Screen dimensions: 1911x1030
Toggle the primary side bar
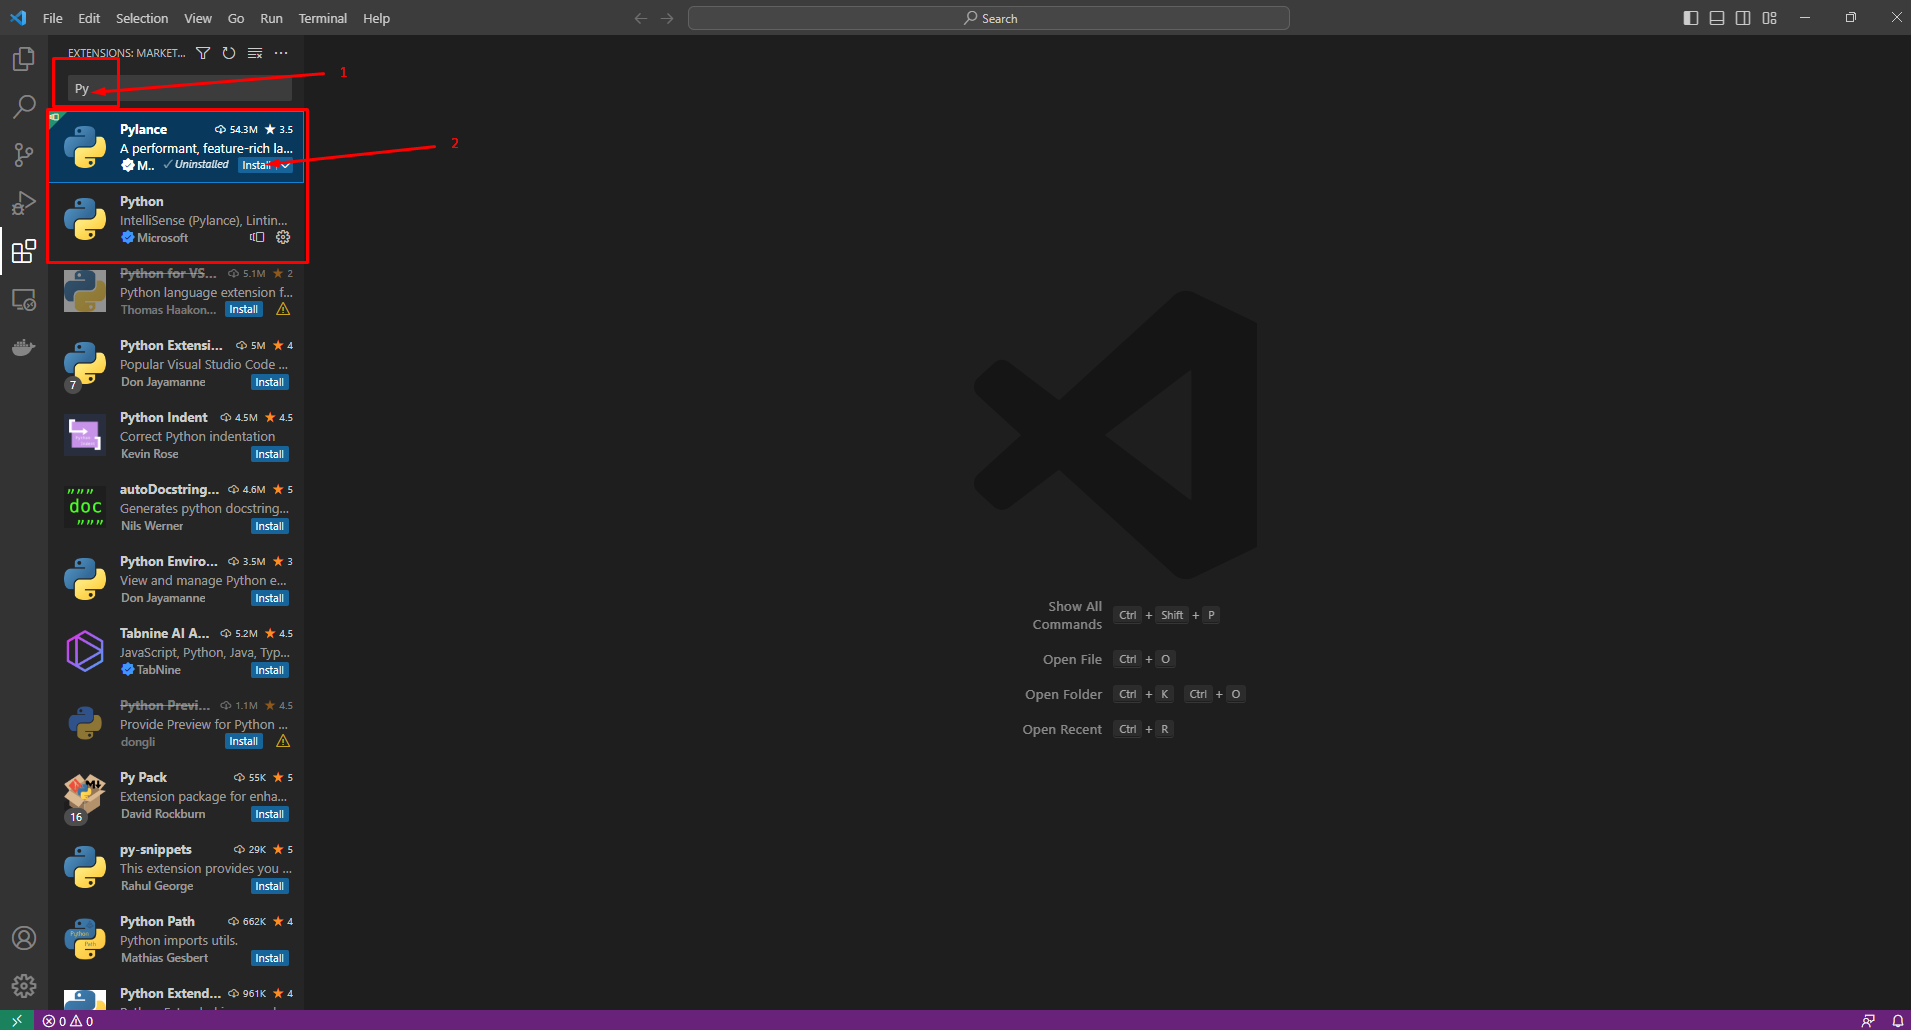coord(1691,18)
